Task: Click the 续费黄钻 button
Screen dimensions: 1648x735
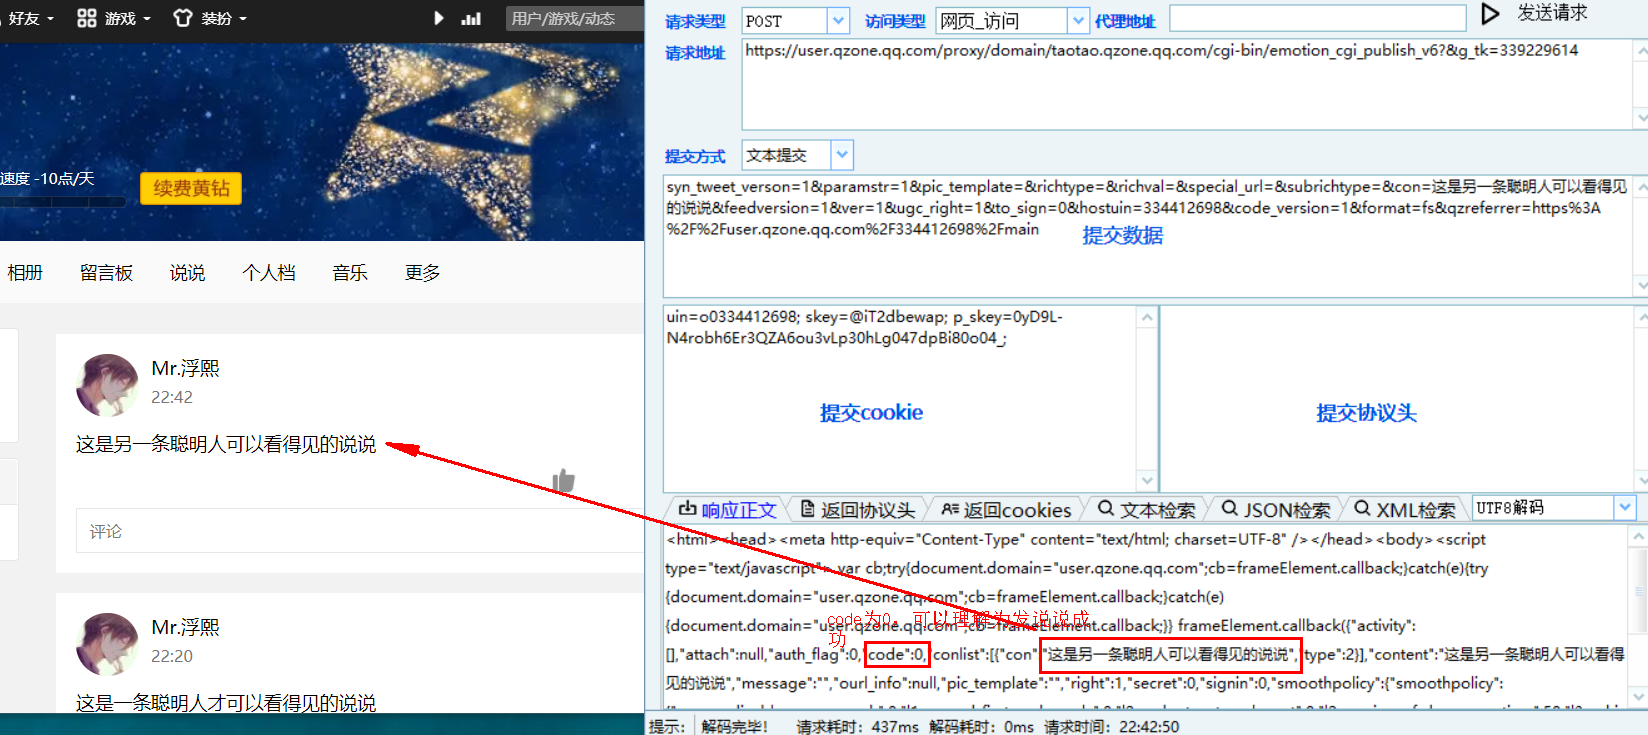Action: coord(191,188)
